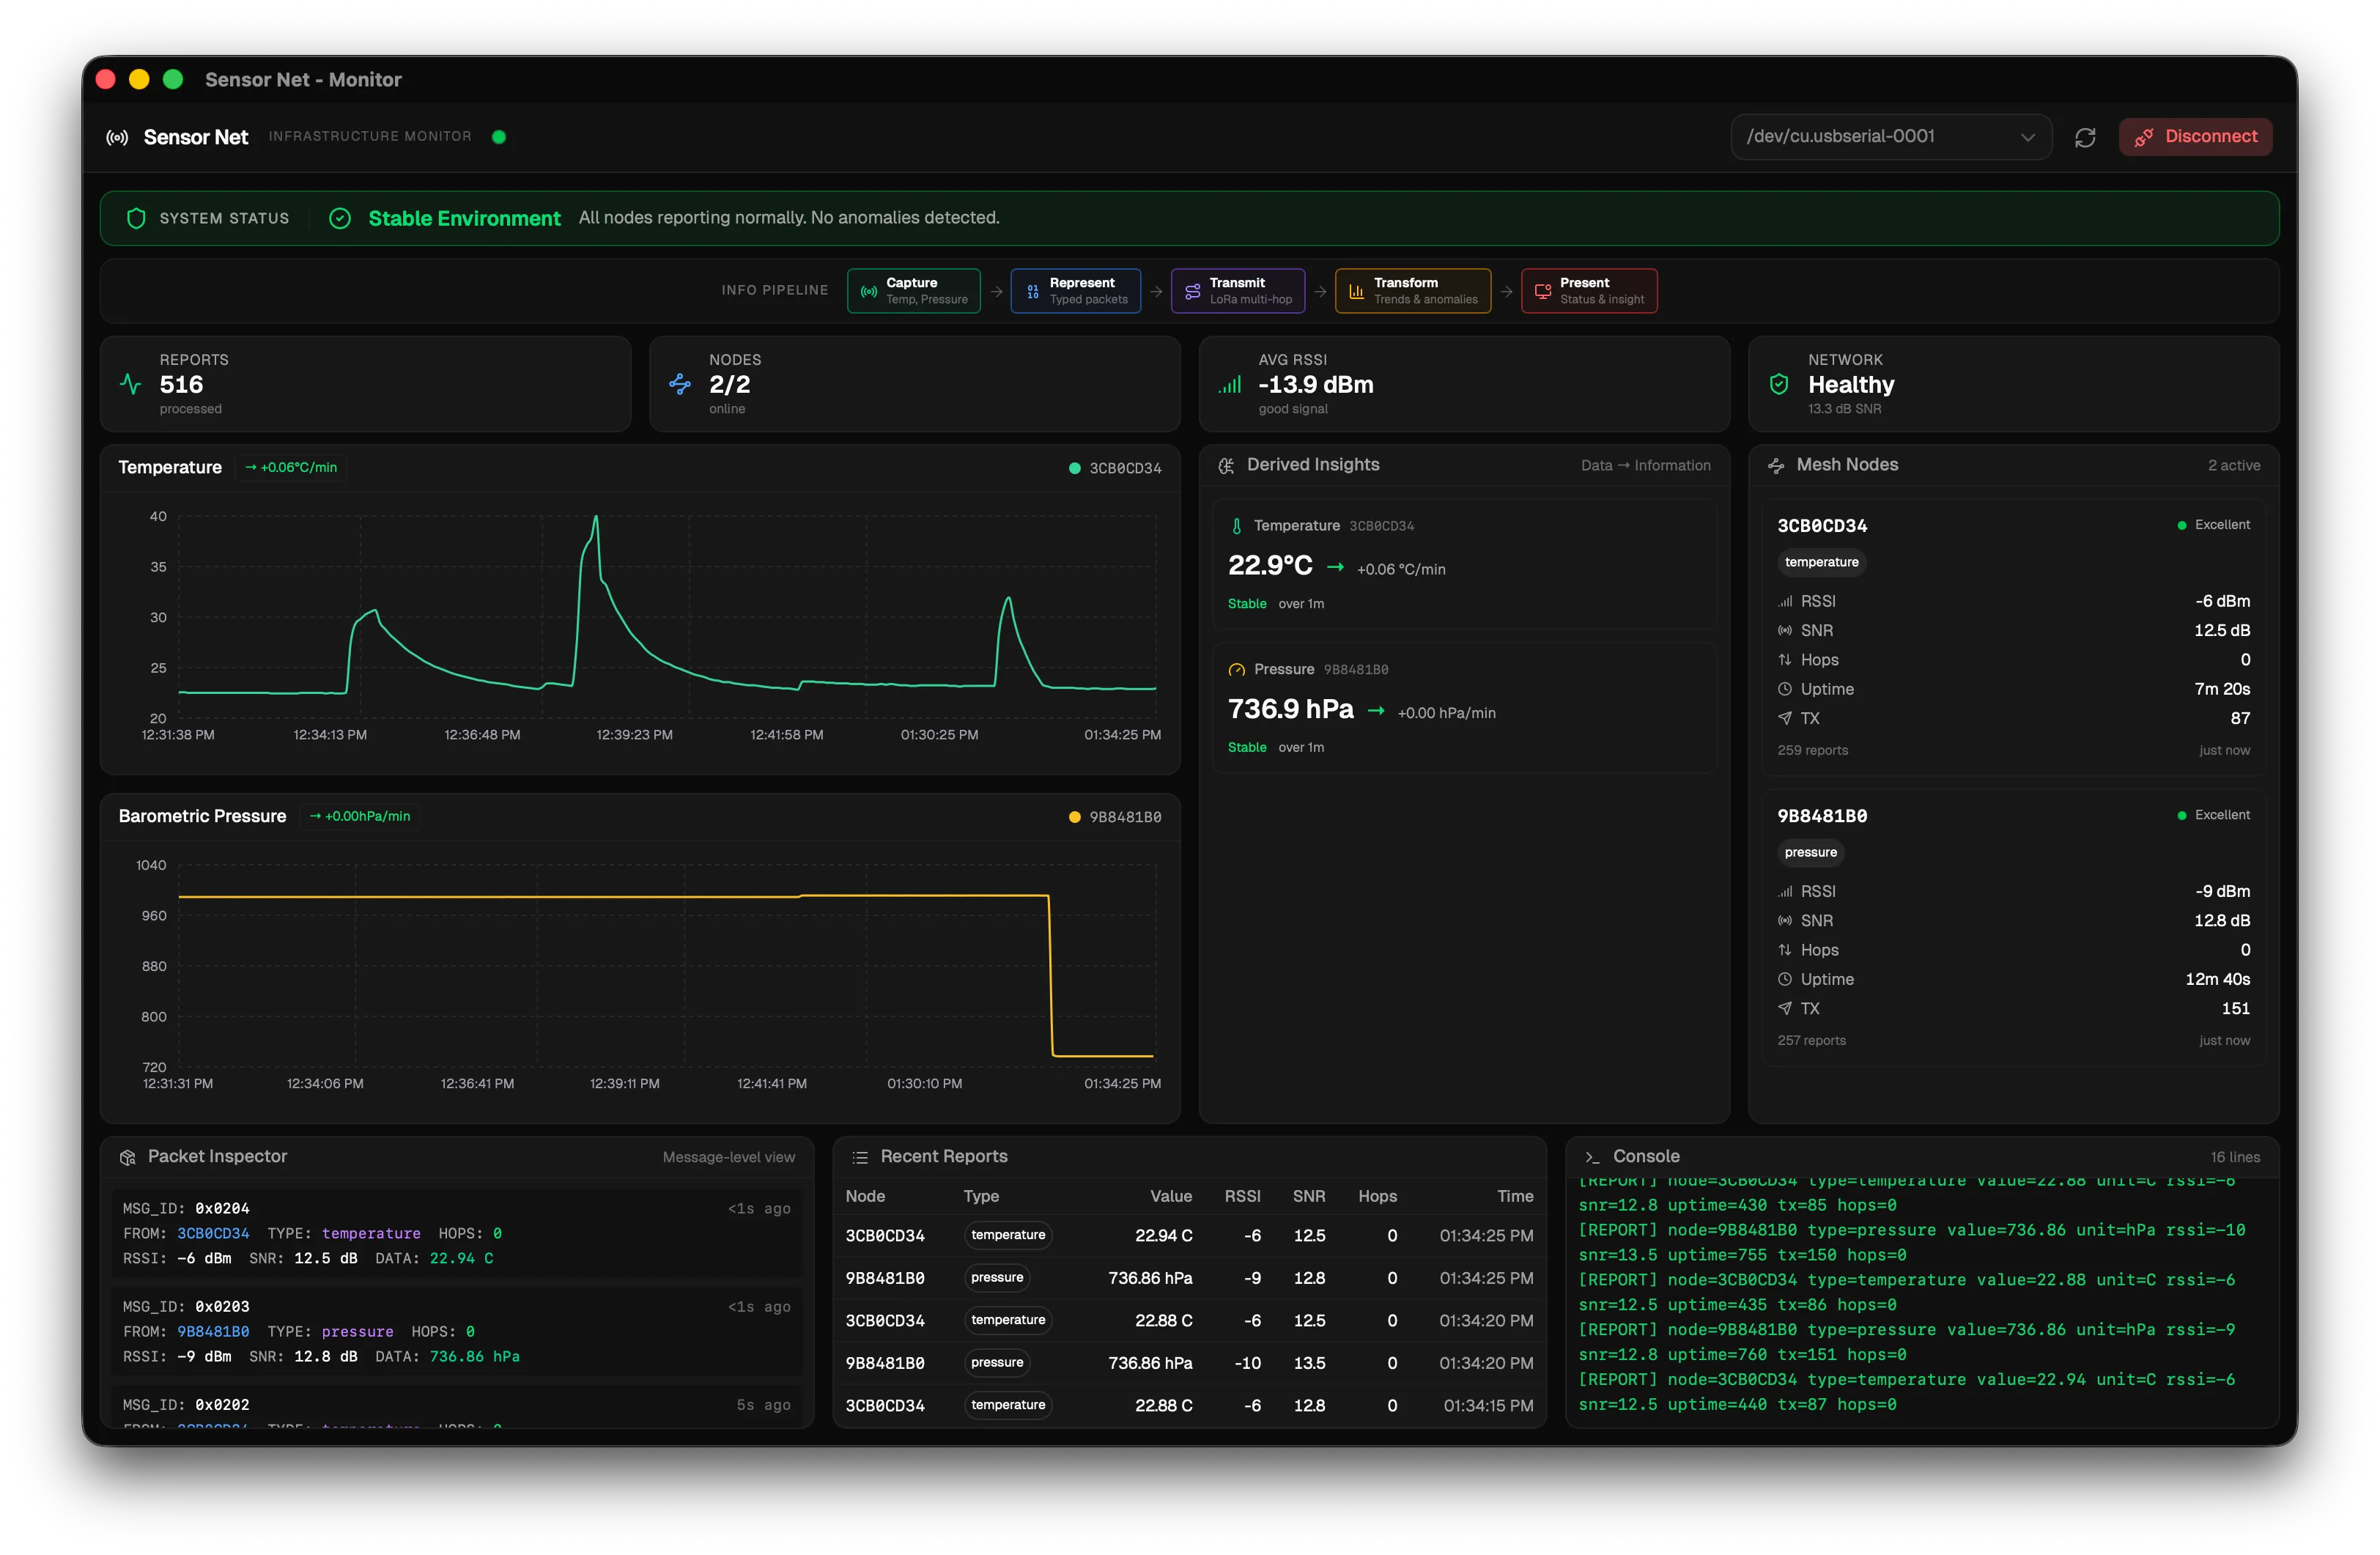Click the SNR icon for node 3CB0CD34
Screen dimensions: 2380x1555
tap(1785, 631)
